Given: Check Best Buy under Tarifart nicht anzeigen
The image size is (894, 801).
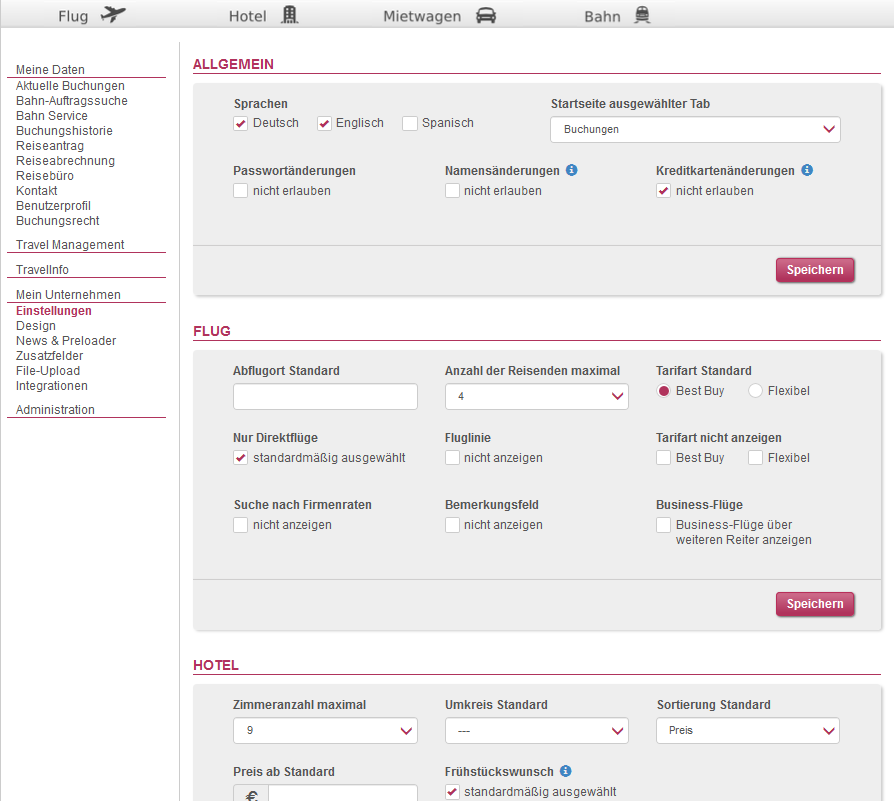Looking at the screenshot, I should tap(663, 457).
